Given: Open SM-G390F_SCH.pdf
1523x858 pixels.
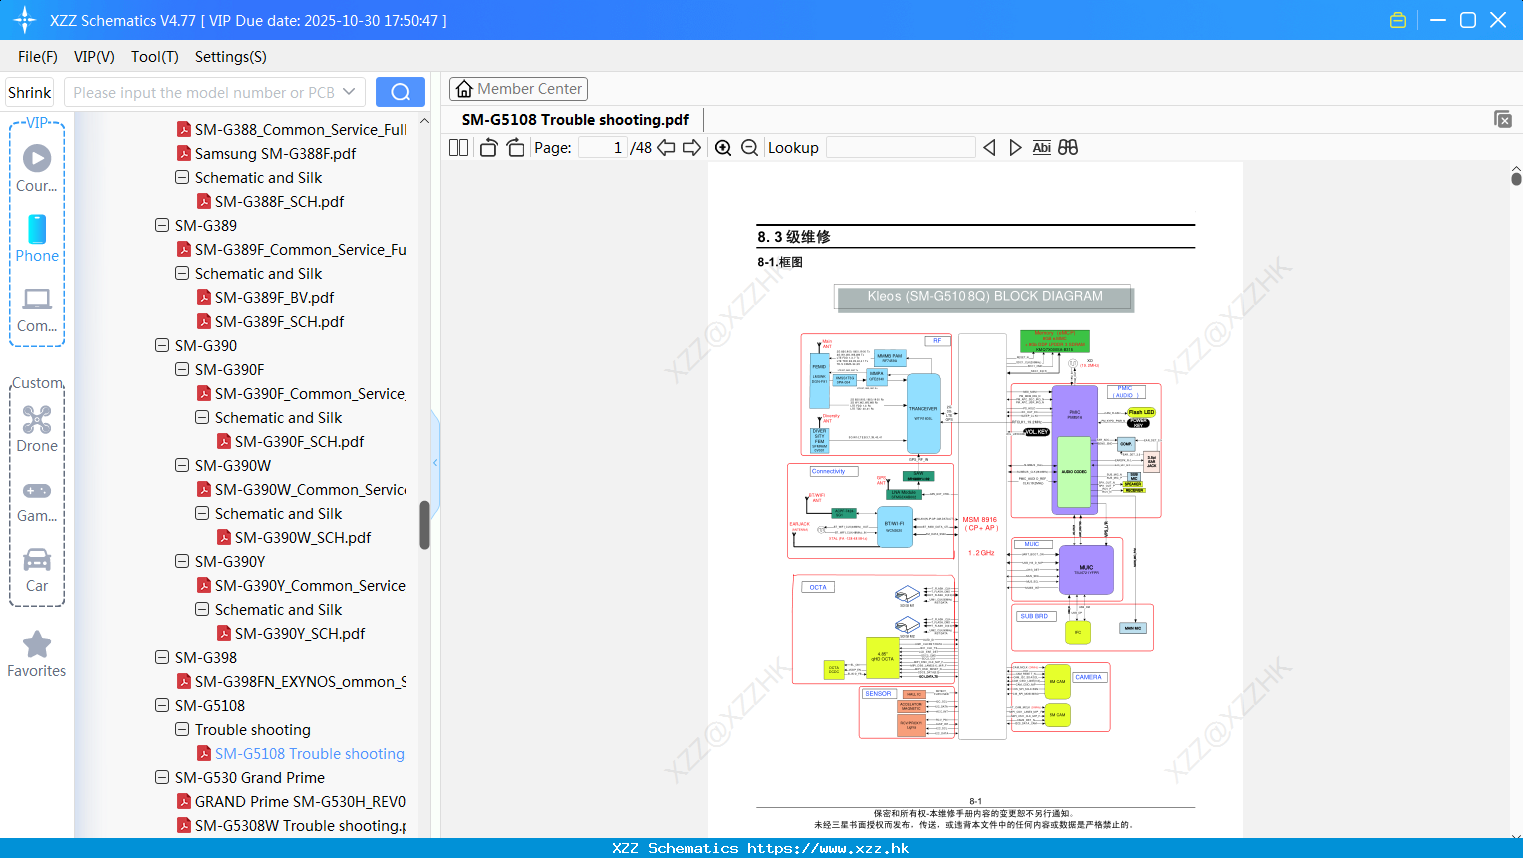Looking at the screenshot, I should point(299,441).
